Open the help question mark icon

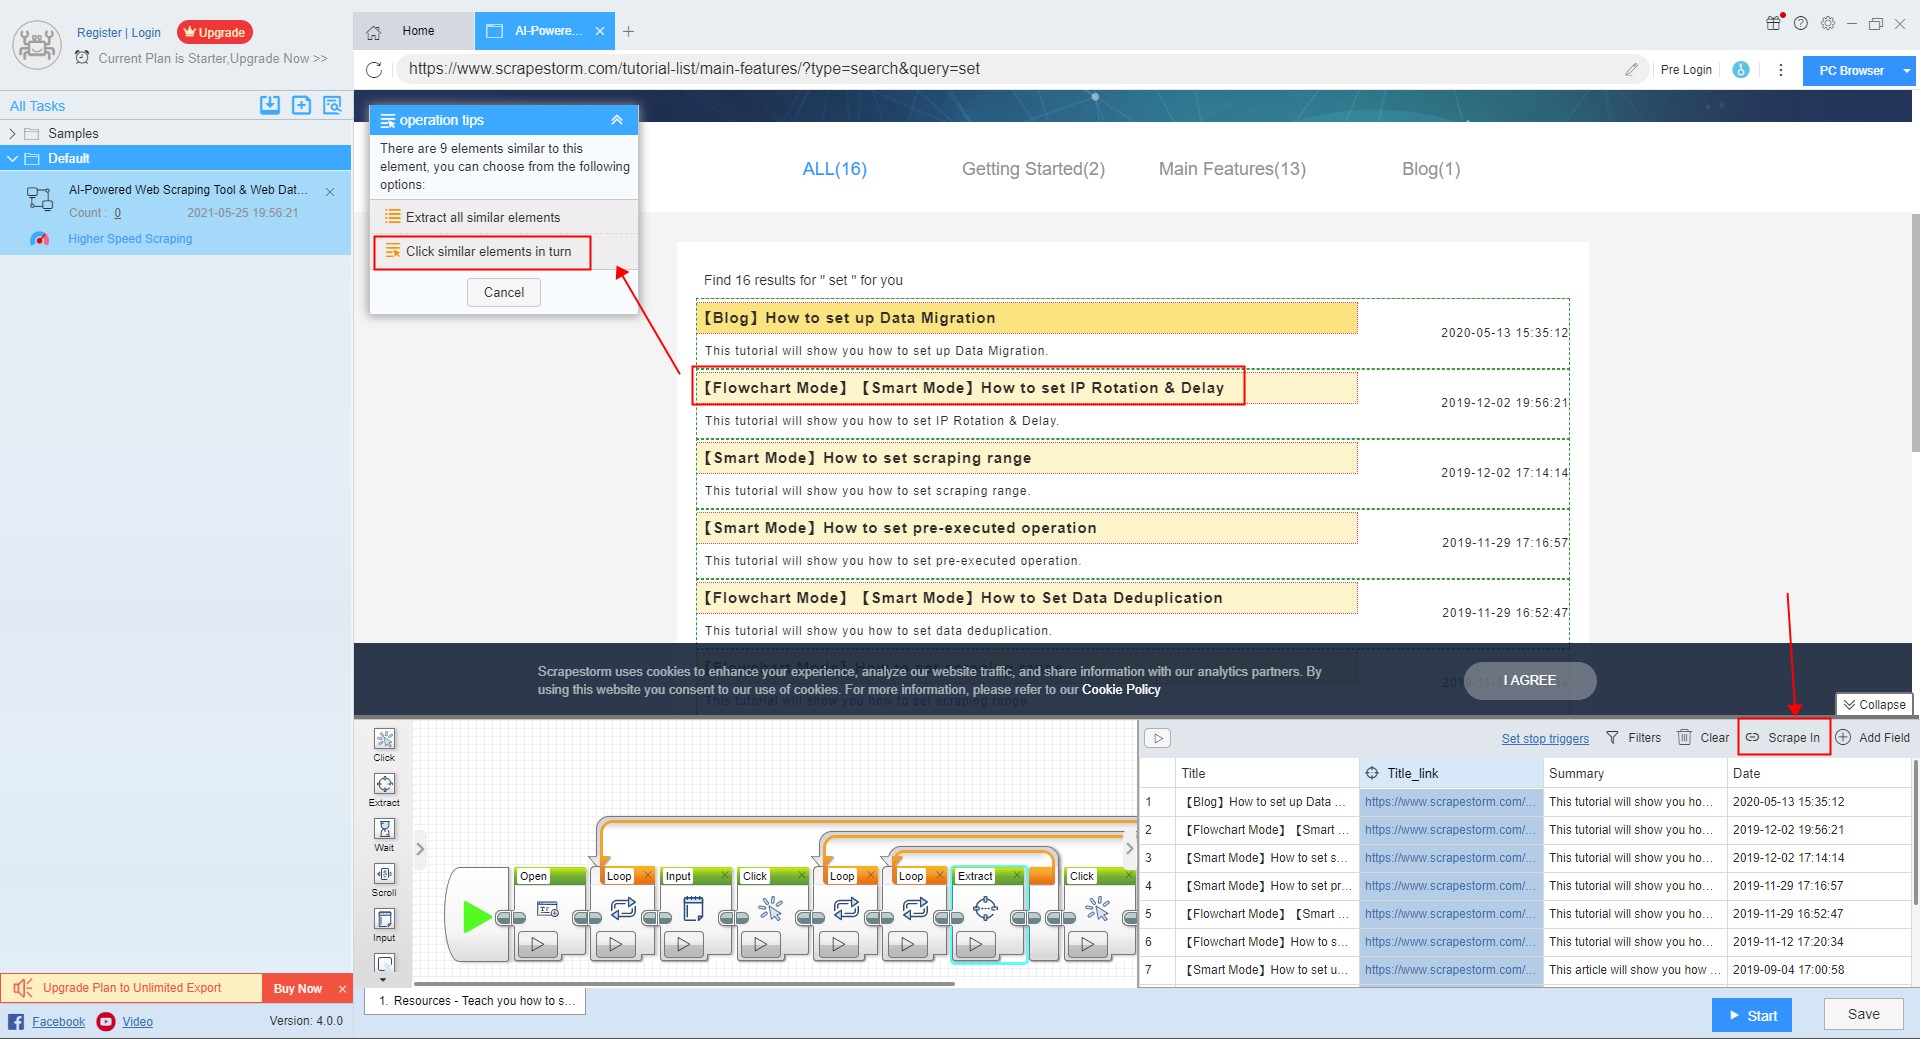1801,23
